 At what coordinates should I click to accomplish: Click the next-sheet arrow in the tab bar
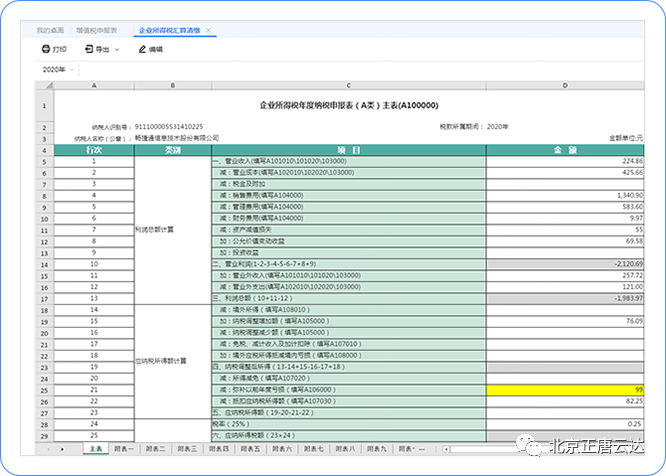(x=62, y=449)
